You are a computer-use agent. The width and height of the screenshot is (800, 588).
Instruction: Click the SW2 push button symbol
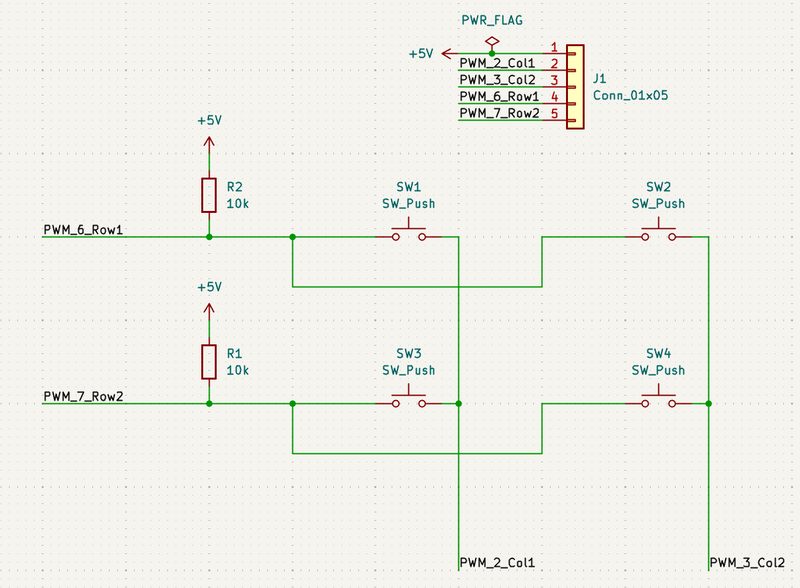pos(659,231)
